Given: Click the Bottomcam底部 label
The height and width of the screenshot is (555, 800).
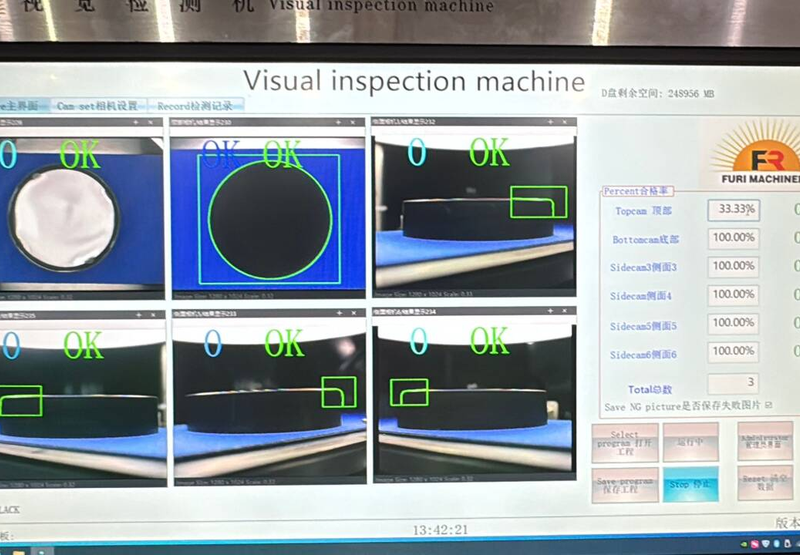Looking at the screenshot, I should pos(645,239).
